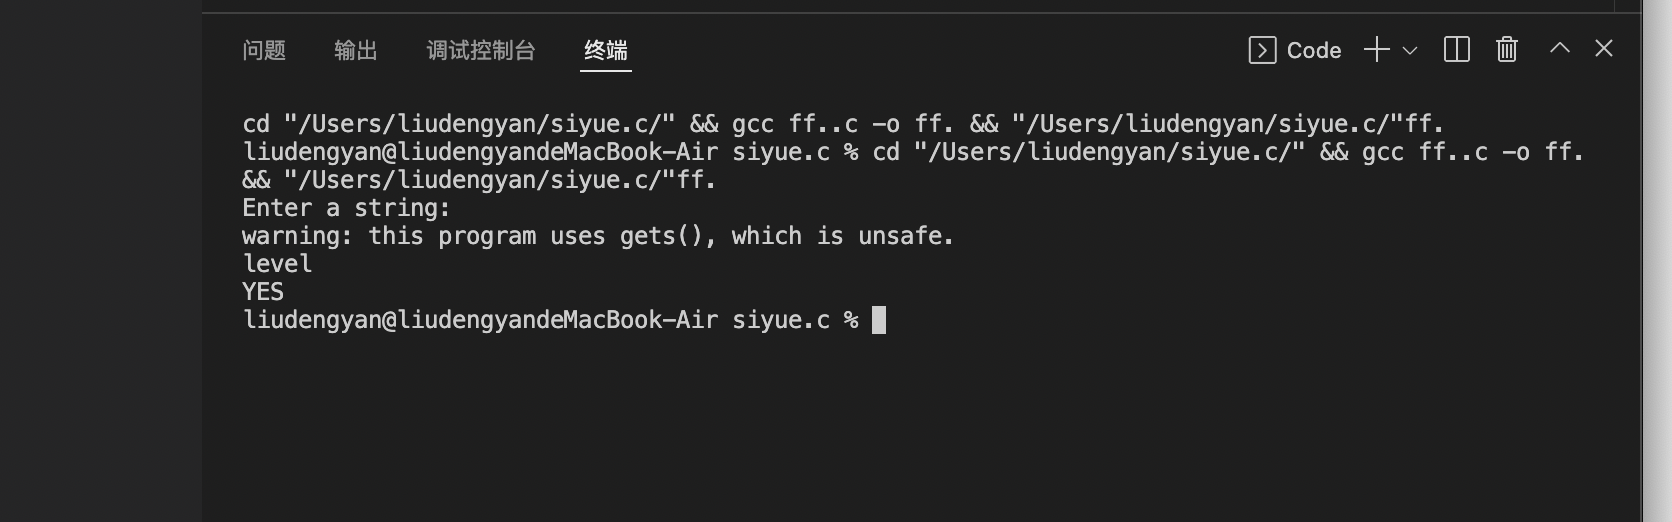
Task: Create a new terminal with plus icon
Action: (1377, 49)
